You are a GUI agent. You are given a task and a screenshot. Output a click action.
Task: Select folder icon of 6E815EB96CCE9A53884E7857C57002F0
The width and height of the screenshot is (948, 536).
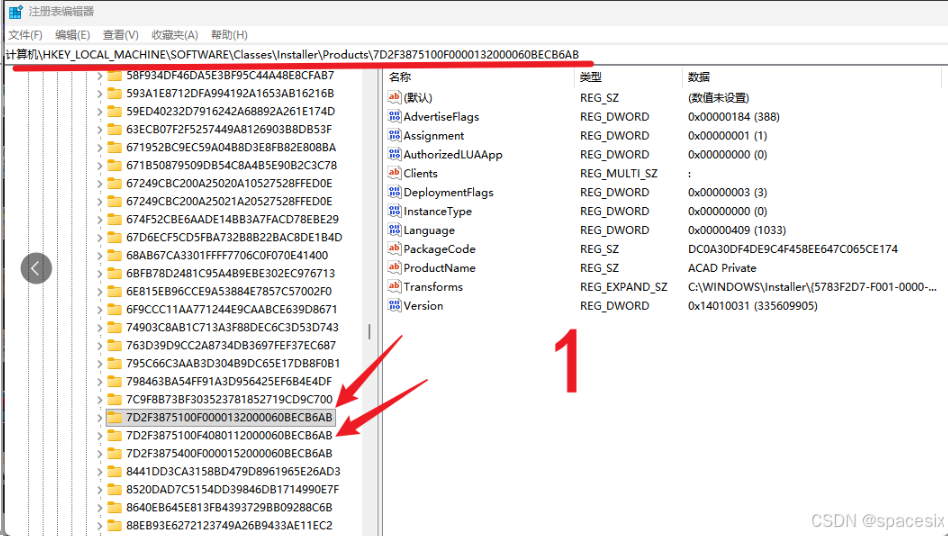coord(114,291)
